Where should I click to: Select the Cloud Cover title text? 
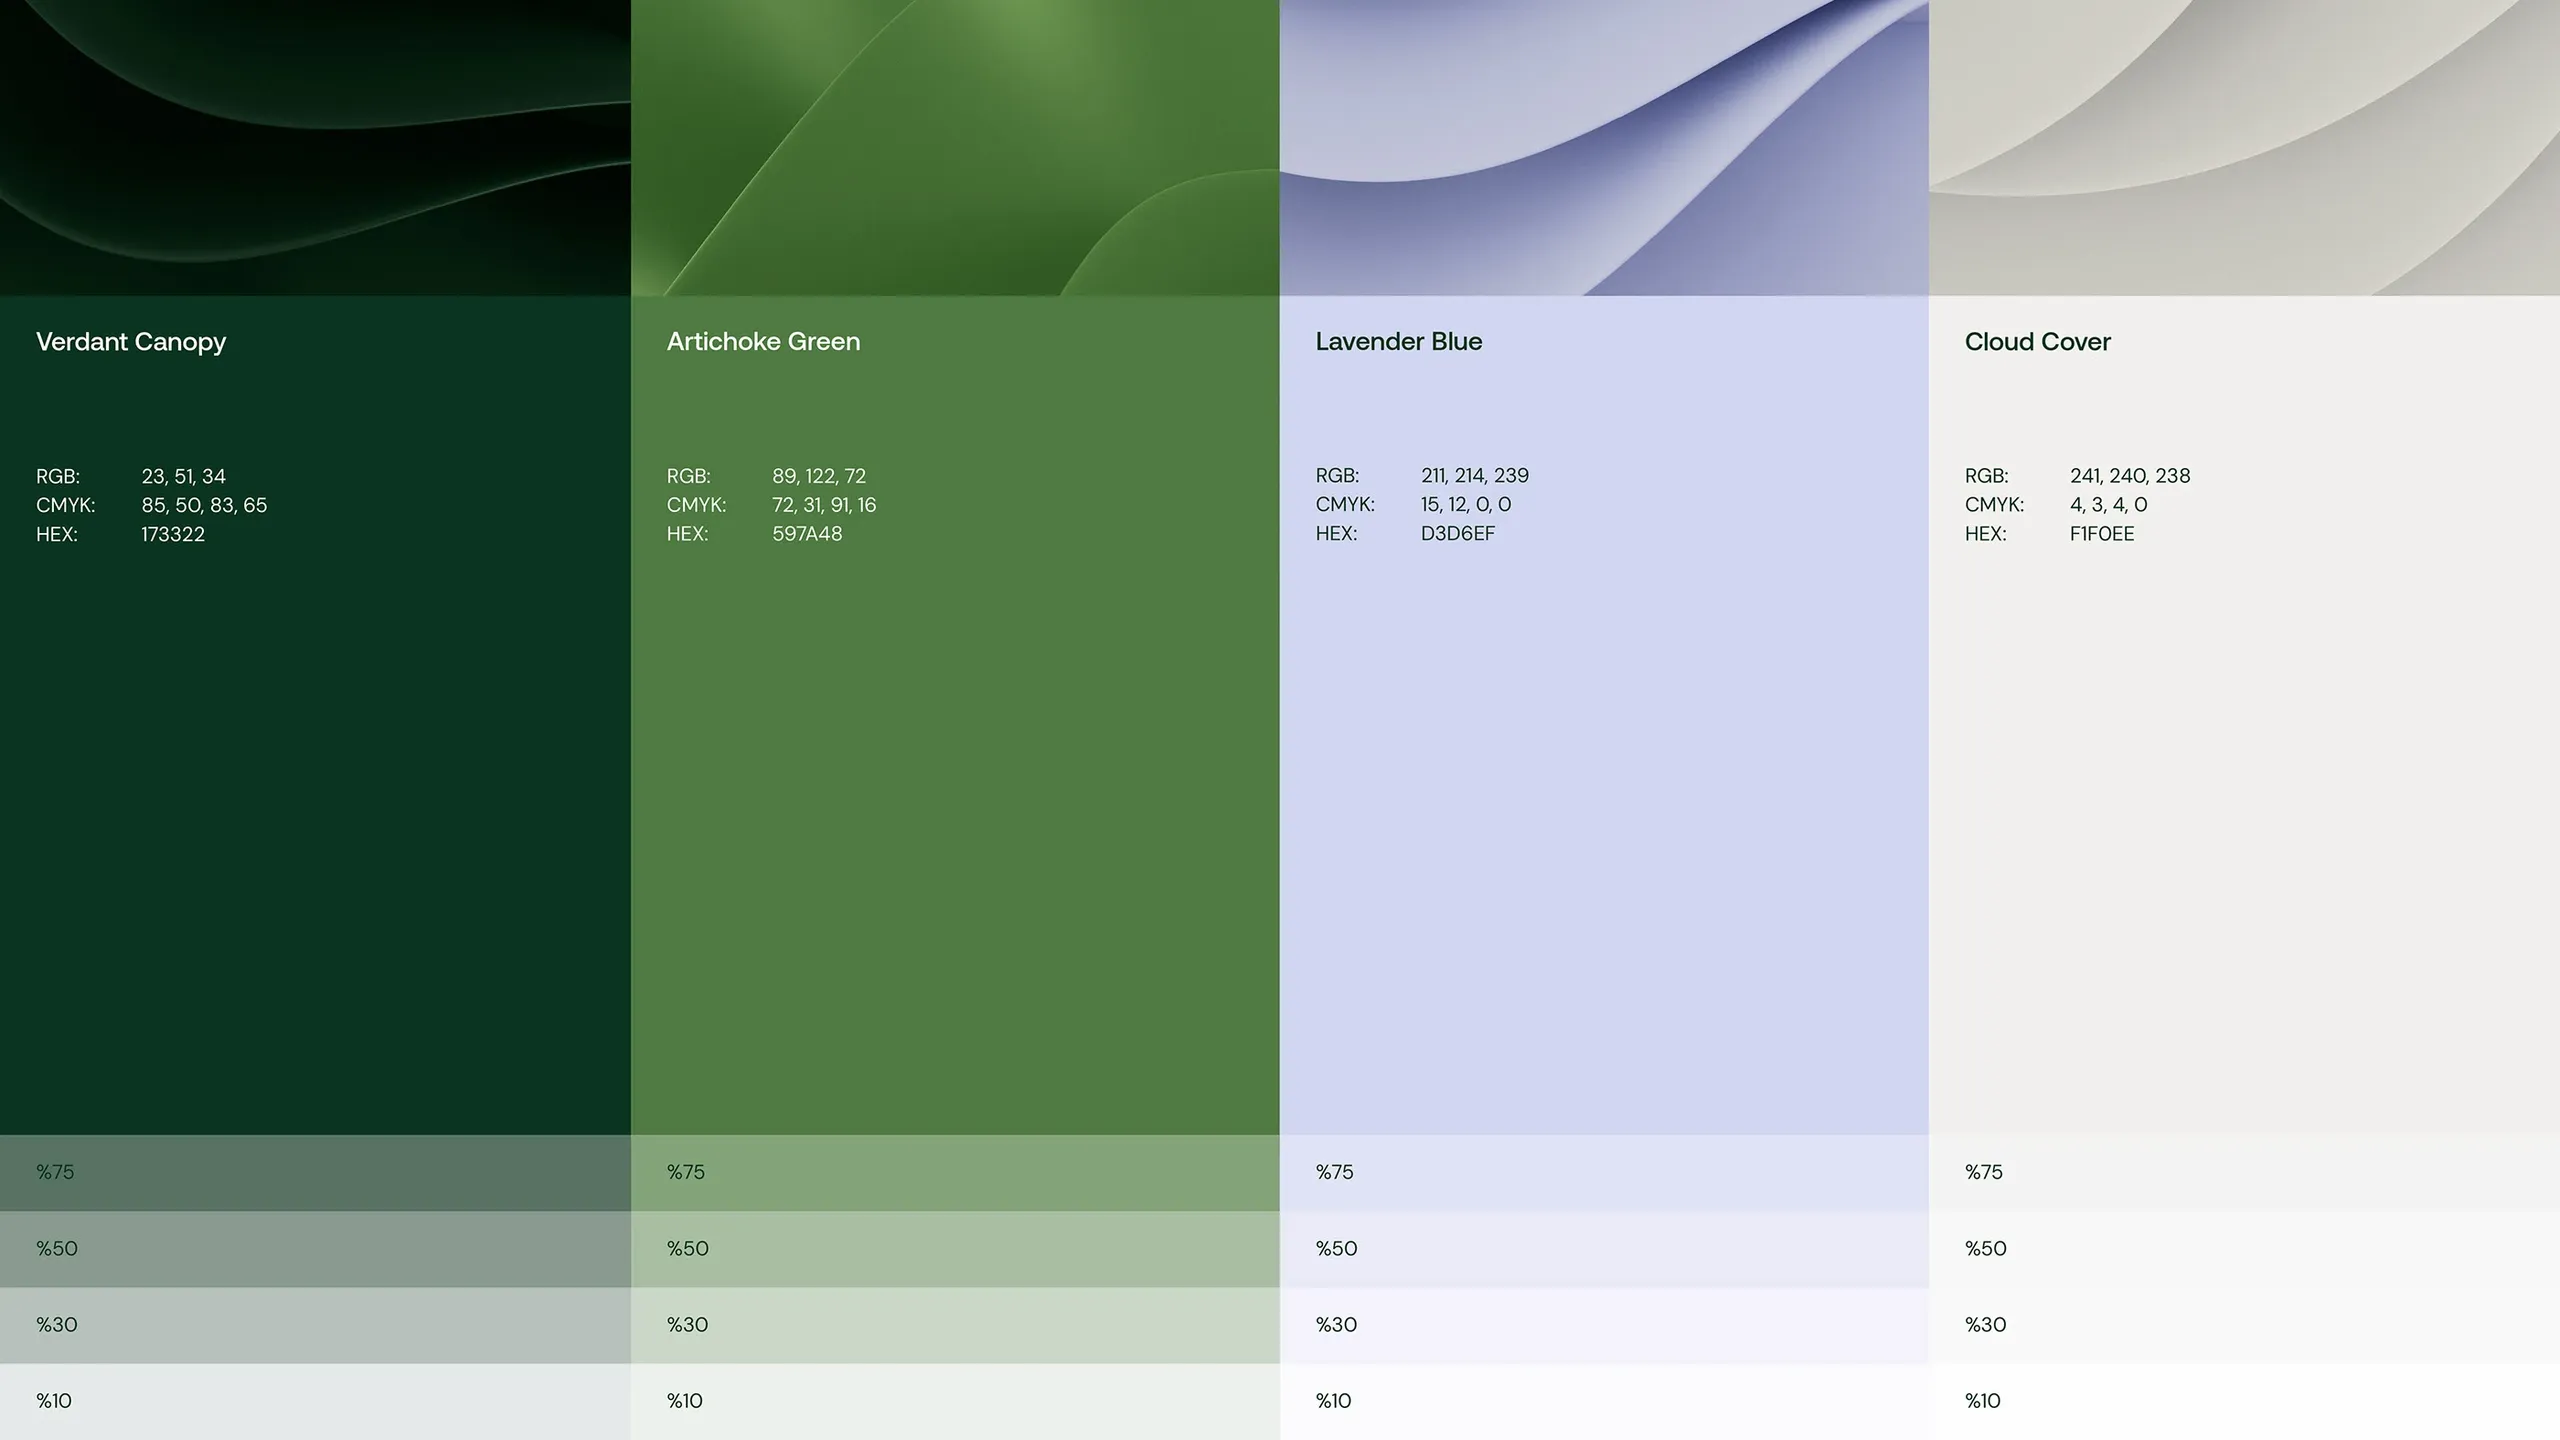[2037, 342]
